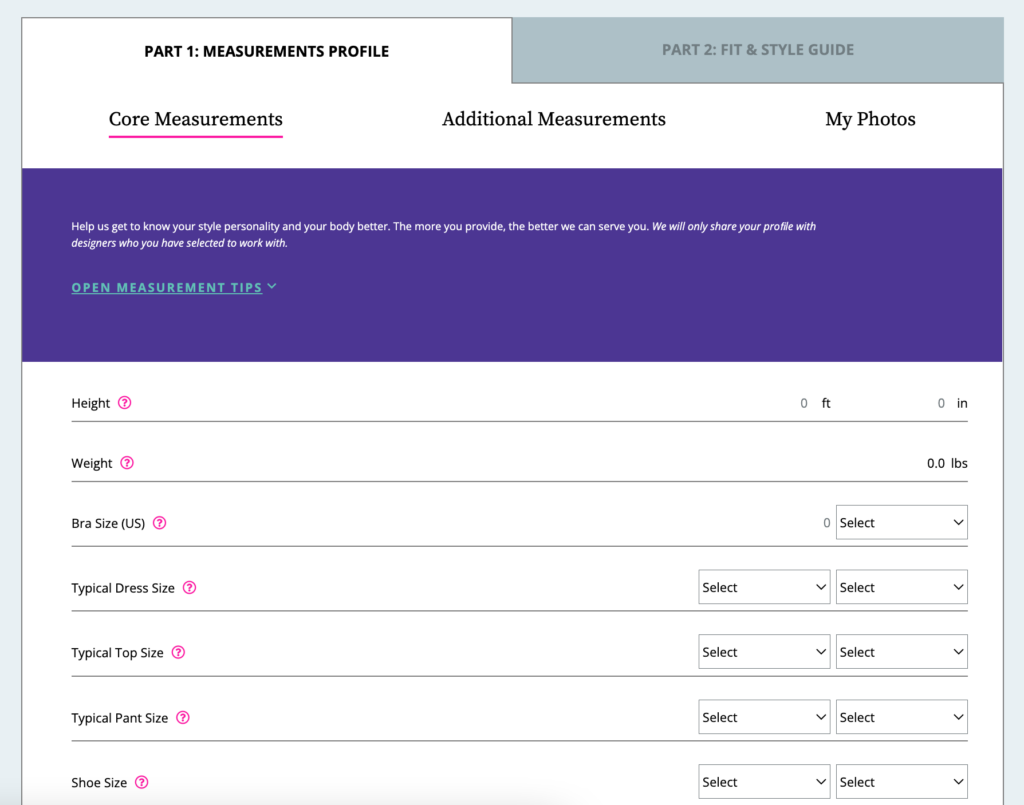
Task: Switch to Part 1: Measurements Profile tab
Action: pyautogui.click(x=266, y=51)
